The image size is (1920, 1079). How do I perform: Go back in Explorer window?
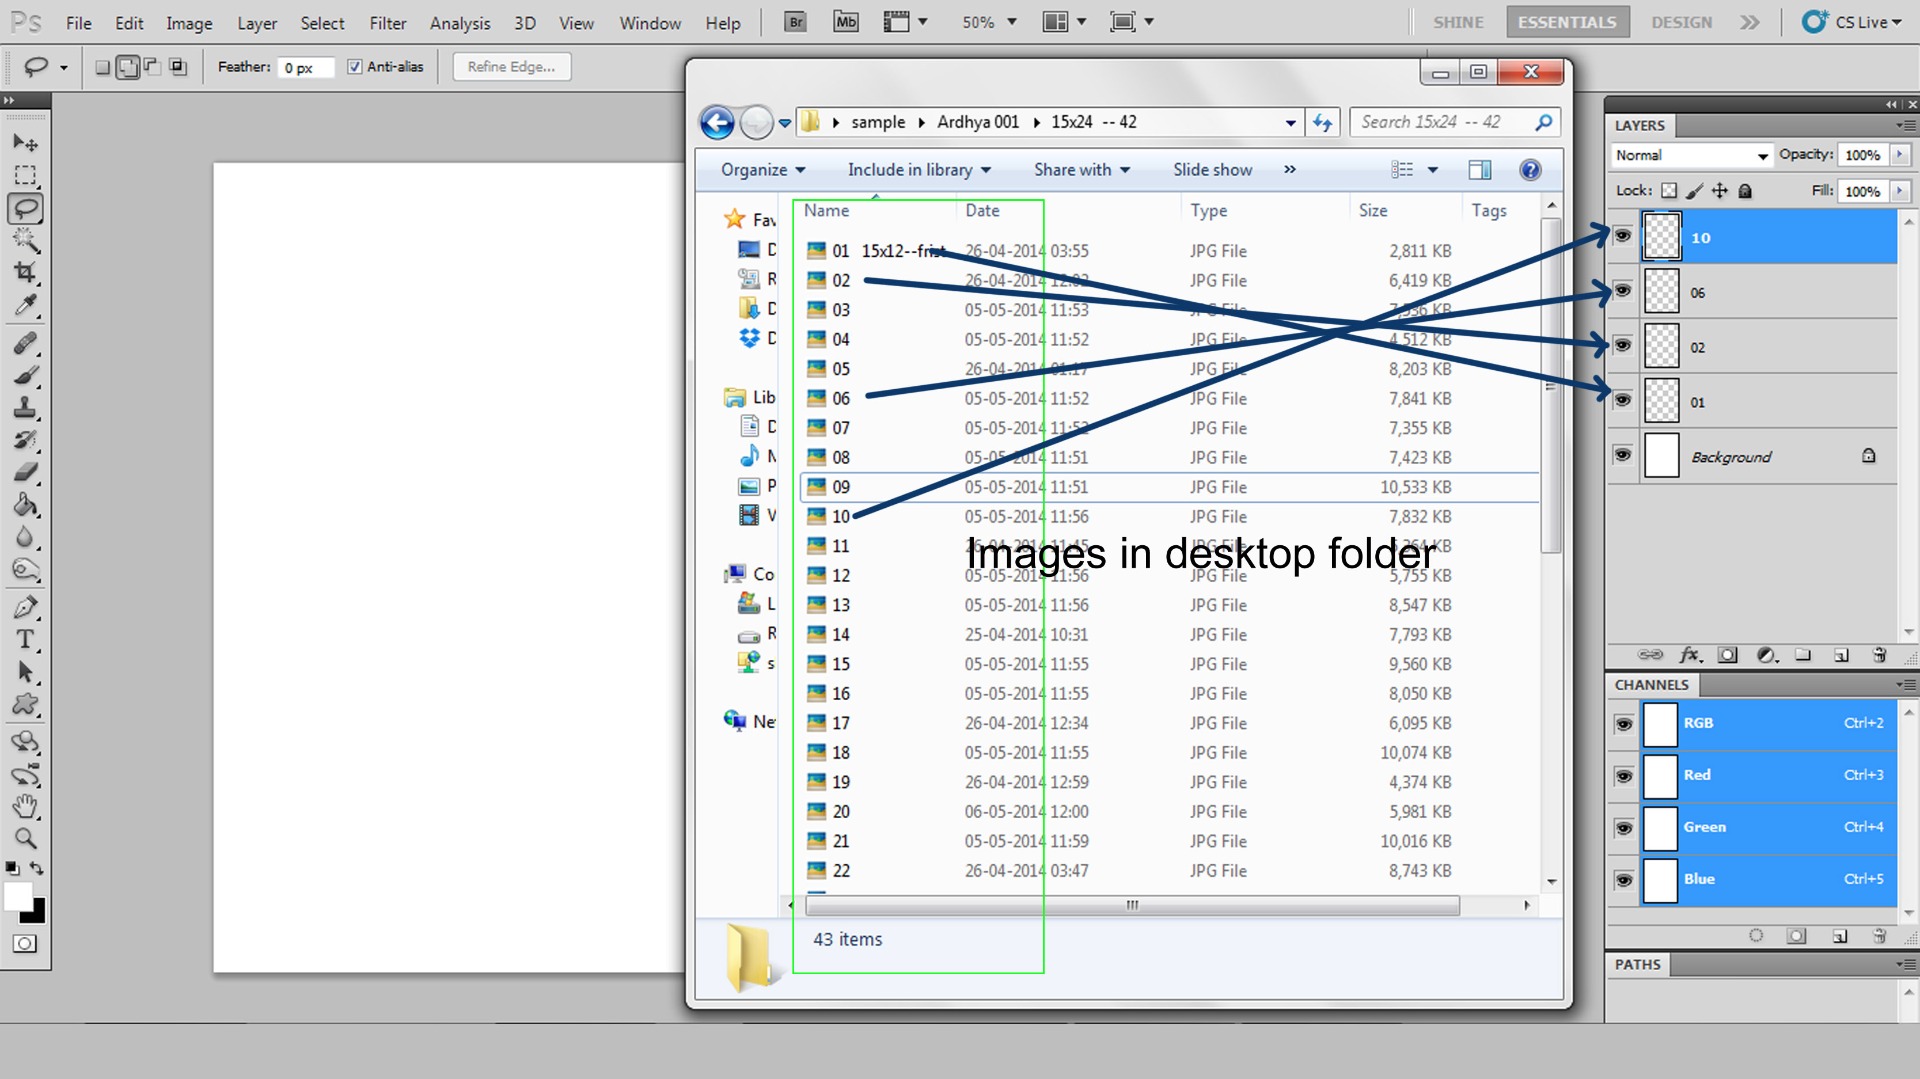[x=717, y=123]
